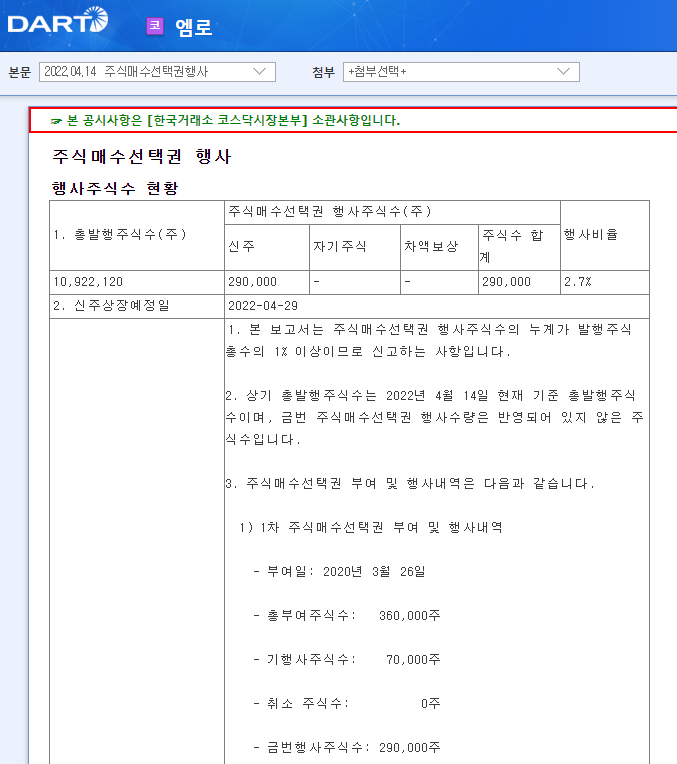Click the DART logo

pyautogui.click(x=58, y=20)
